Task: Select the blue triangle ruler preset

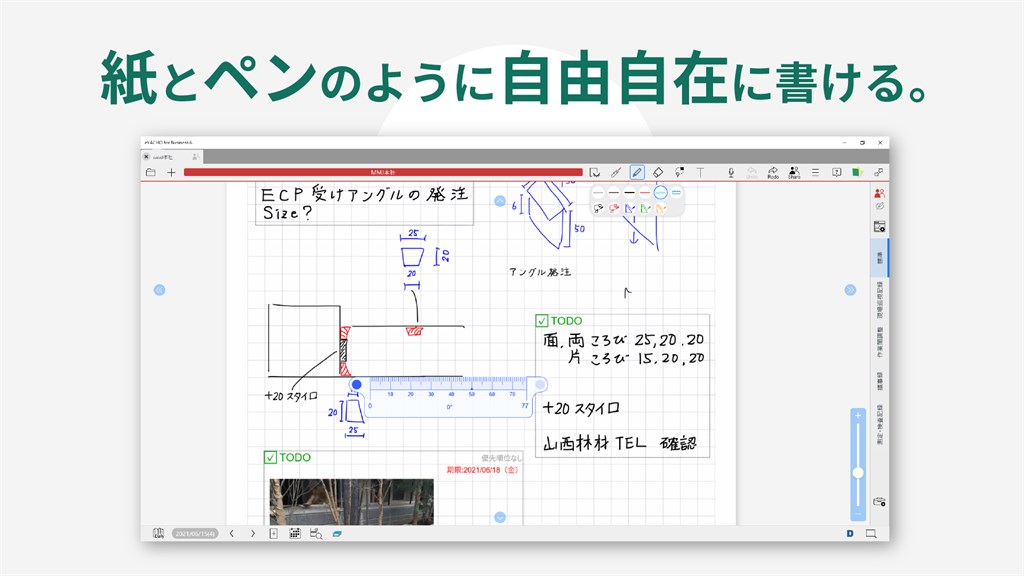Action: (630, 208)
